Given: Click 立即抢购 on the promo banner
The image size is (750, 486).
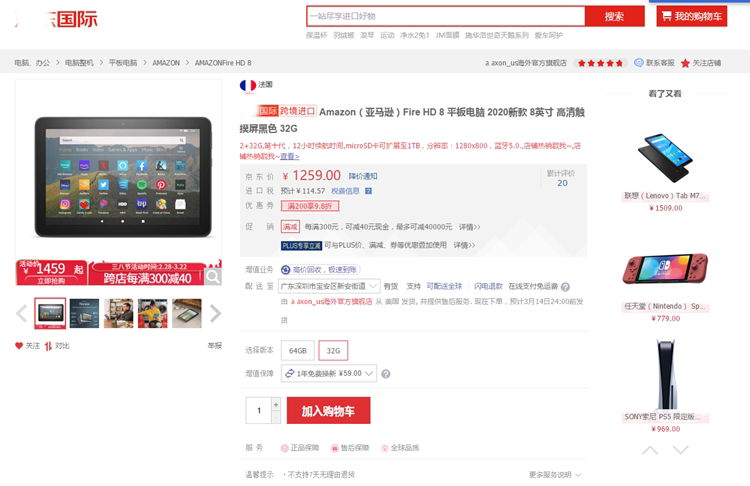Looking at the screenshot, I should coord(51,281).
